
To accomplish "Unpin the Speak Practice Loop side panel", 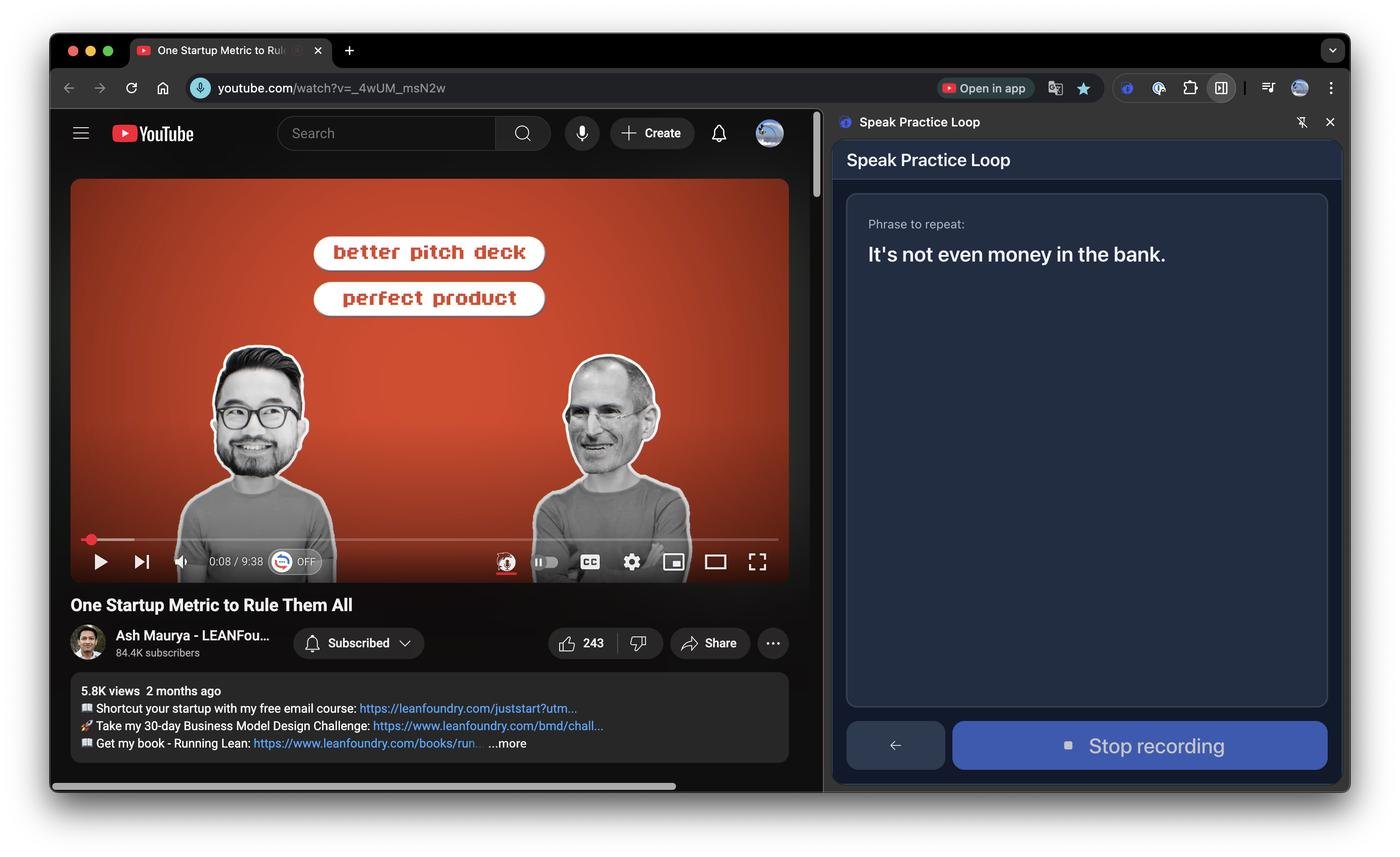I will (x=1301, y=122).
